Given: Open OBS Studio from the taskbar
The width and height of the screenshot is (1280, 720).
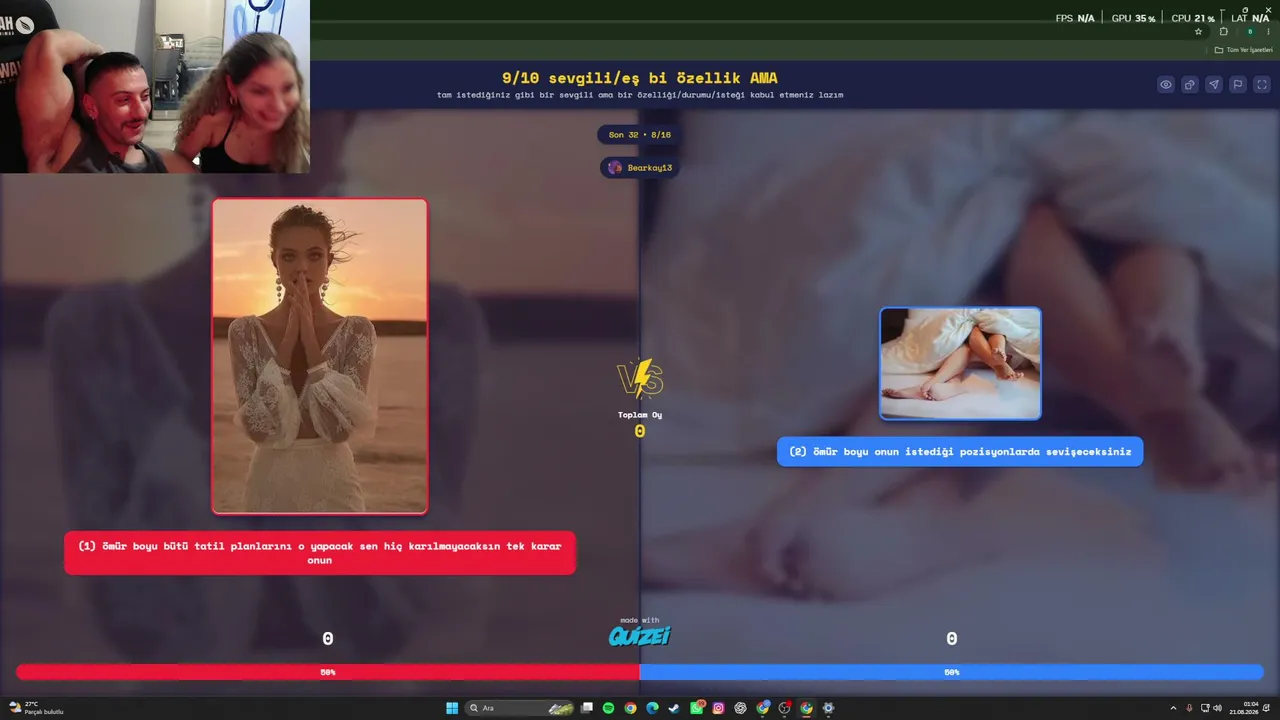Looking at the screenshot, I should pyautogui.click(x=785, y=708).
